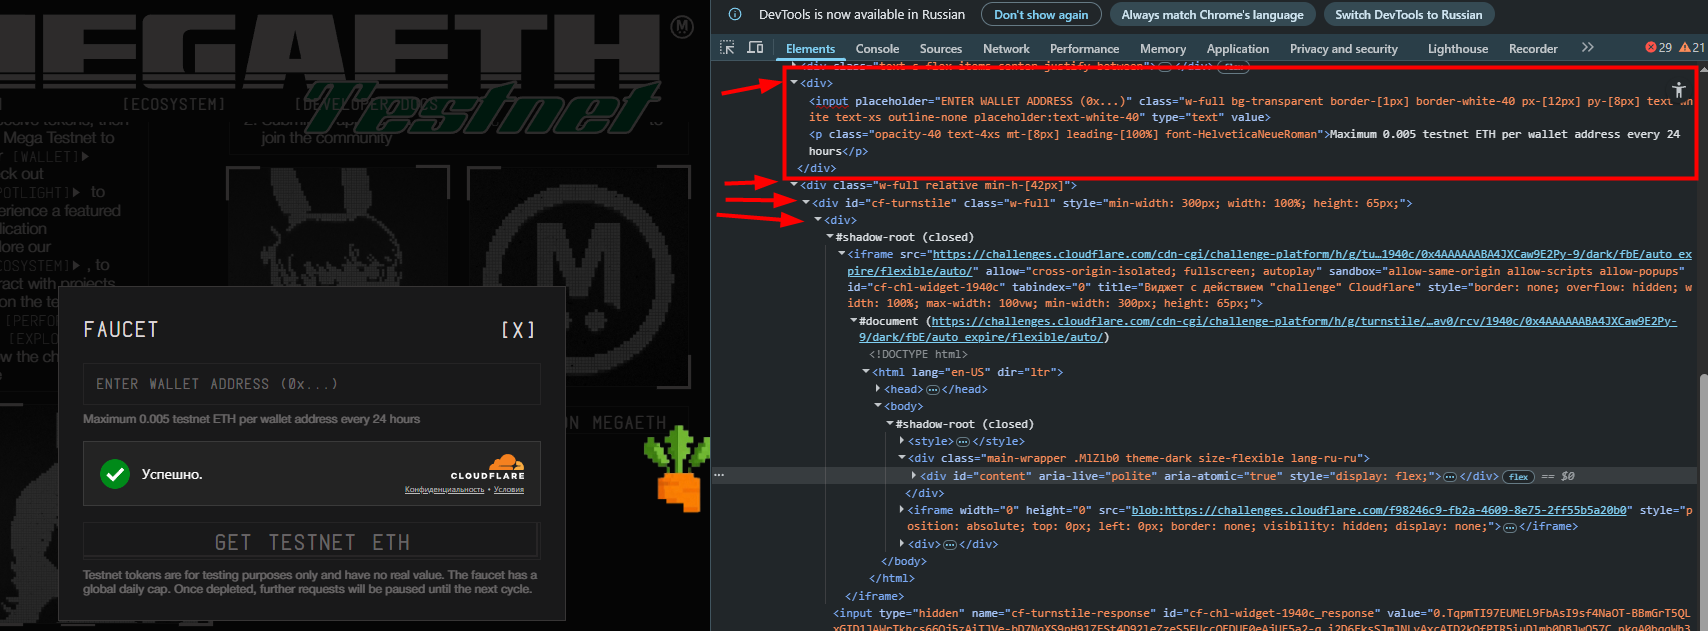
Task: Toggle the device toolbar icon
Action: tap(755, 48)
